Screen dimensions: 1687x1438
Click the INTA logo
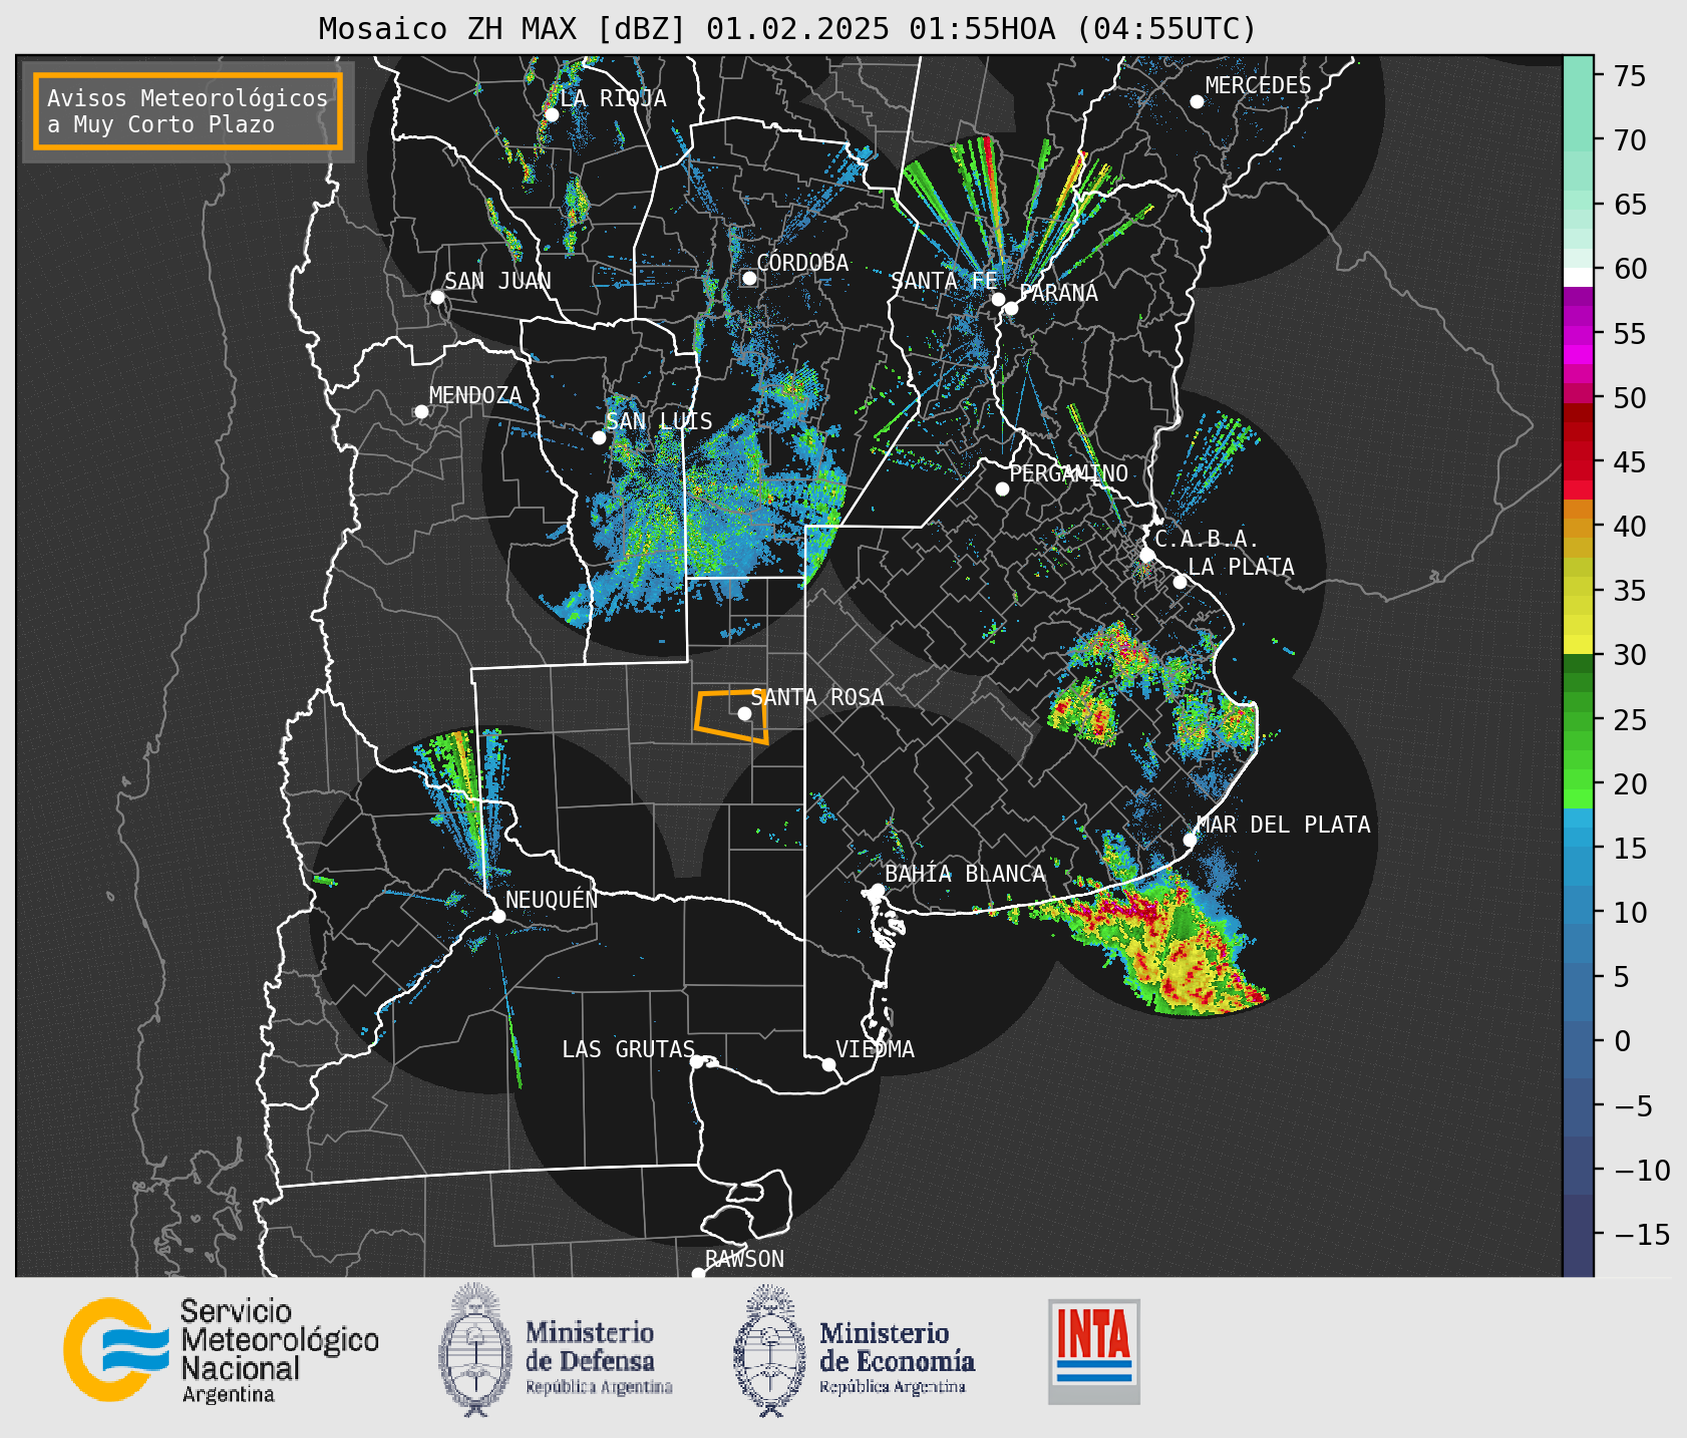click(x=1094, y=1351)
